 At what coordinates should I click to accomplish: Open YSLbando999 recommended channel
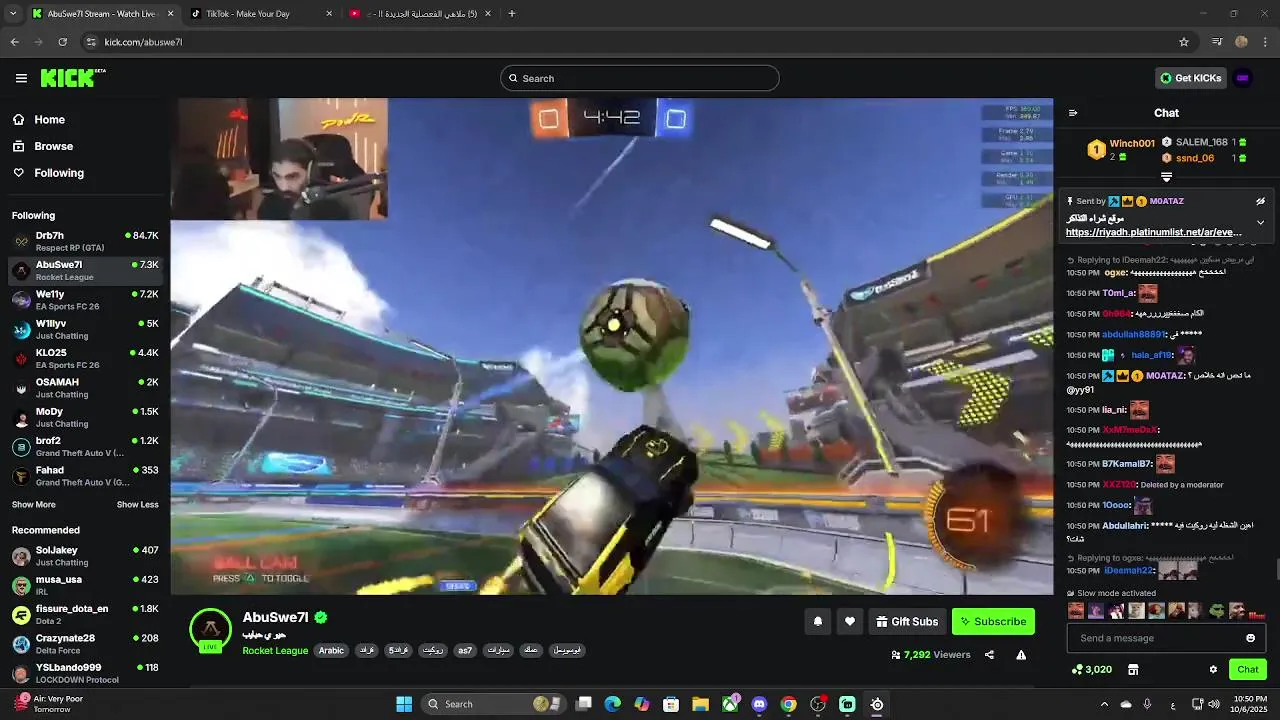(85, 673)
